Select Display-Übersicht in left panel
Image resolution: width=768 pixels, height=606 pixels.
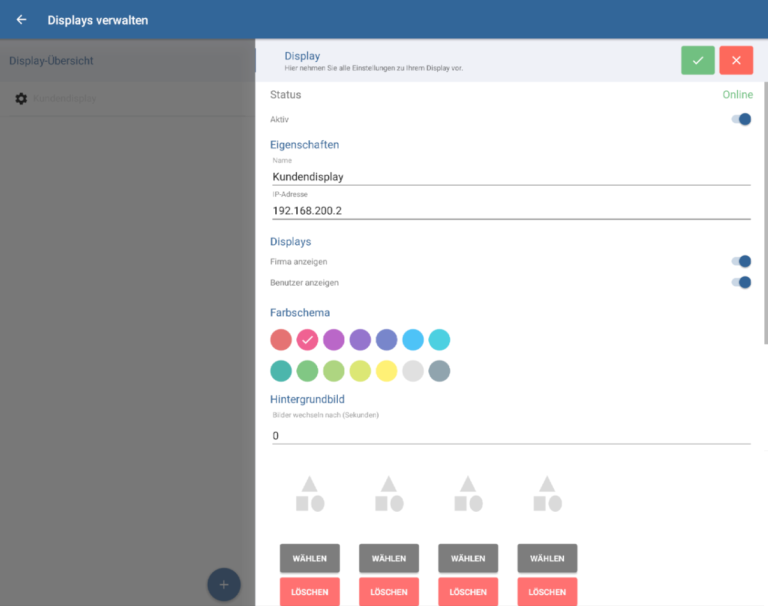[52, 61]
